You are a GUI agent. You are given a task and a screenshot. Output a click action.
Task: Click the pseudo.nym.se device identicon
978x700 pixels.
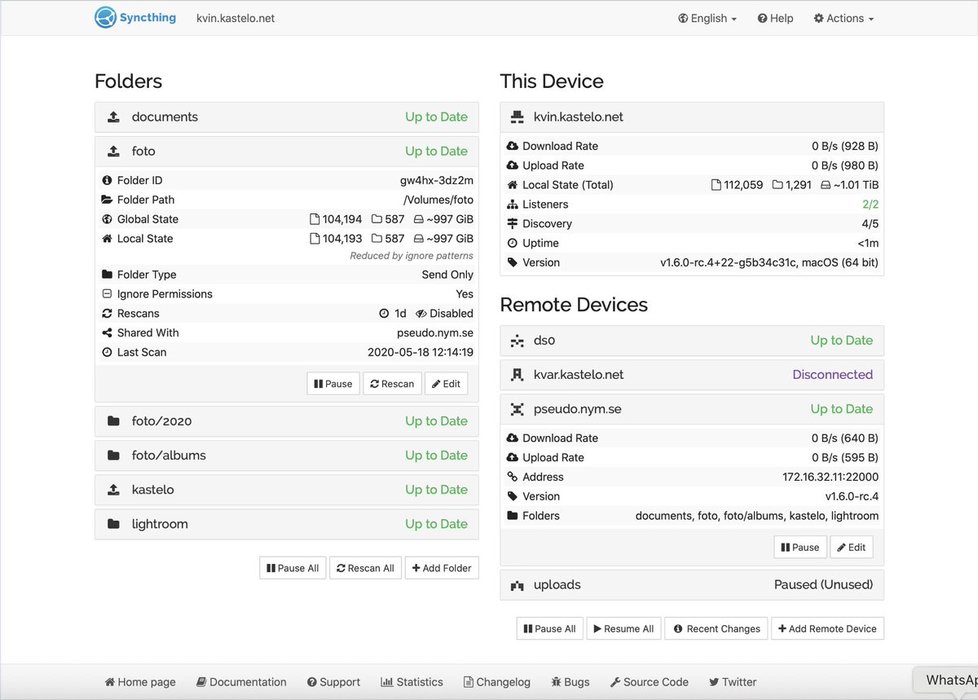point(517,409)
